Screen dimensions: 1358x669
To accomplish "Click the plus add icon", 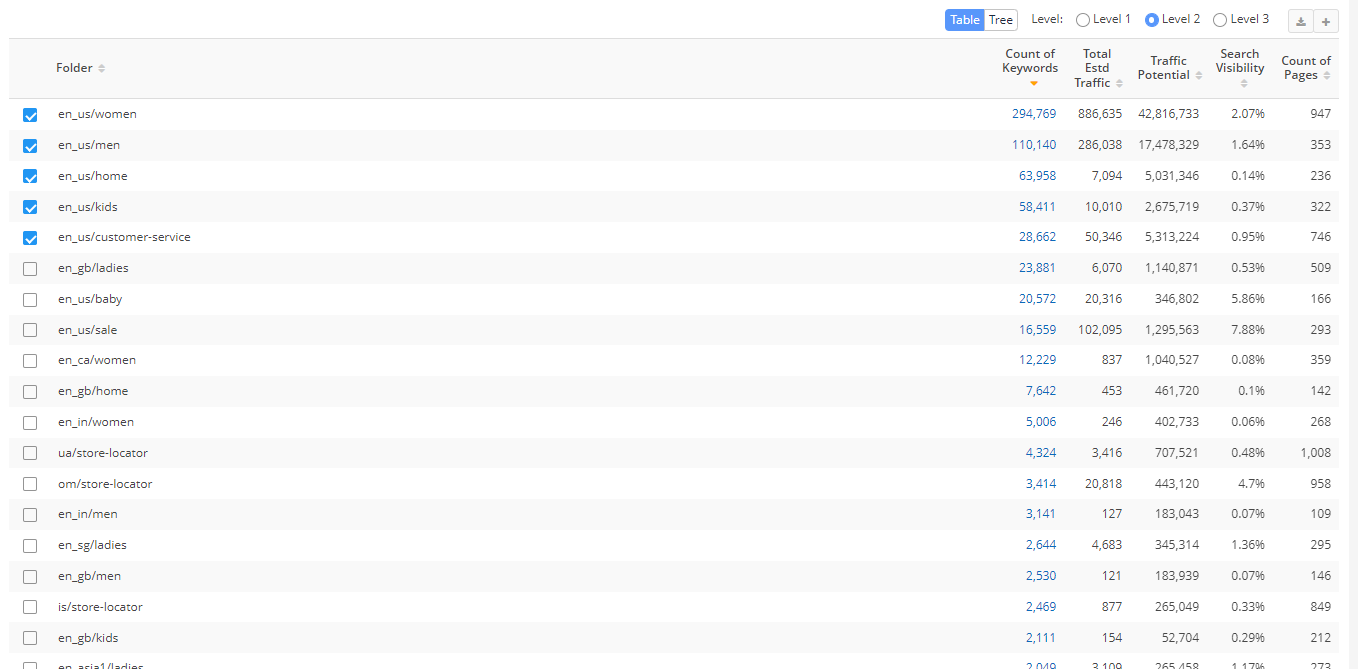I will [1326, 21].
